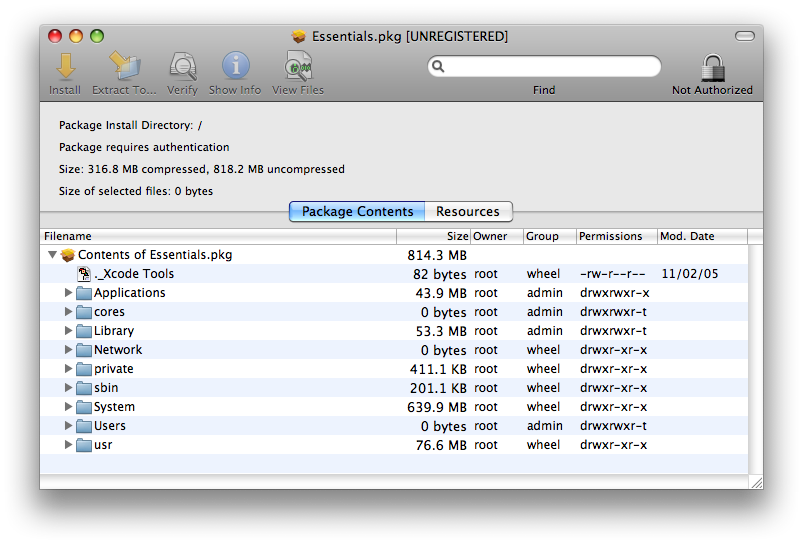The image size is (803, 544).
Task: Click the View Files toolbar icon
Action: point(298,67)
